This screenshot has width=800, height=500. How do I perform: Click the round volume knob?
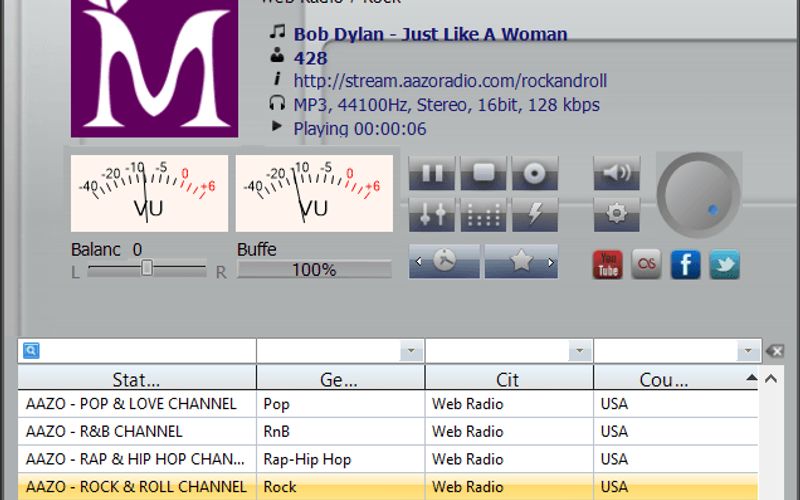(x=698, y=194)
